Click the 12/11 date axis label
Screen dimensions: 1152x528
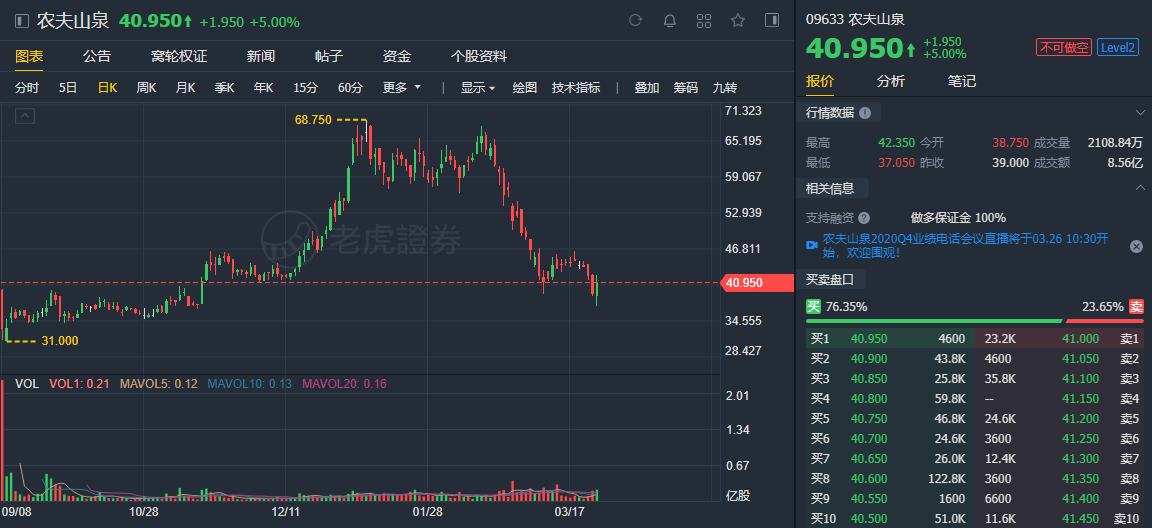(286, 510)
